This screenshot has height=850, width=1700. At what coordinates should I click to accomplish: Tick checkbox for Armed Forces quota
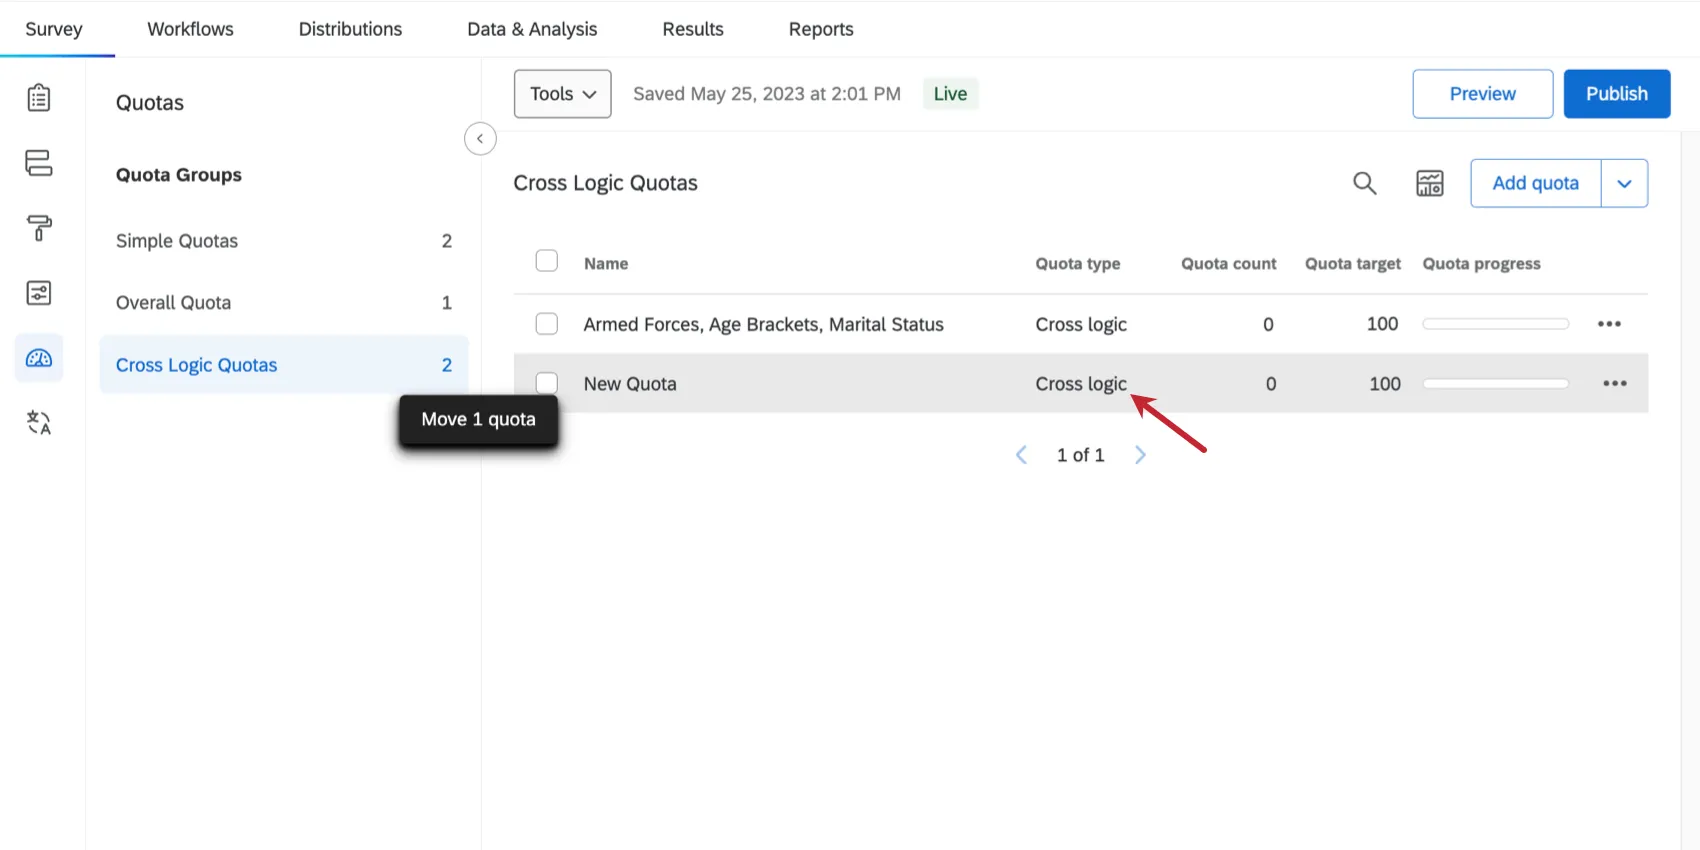[x=547, y=324]
